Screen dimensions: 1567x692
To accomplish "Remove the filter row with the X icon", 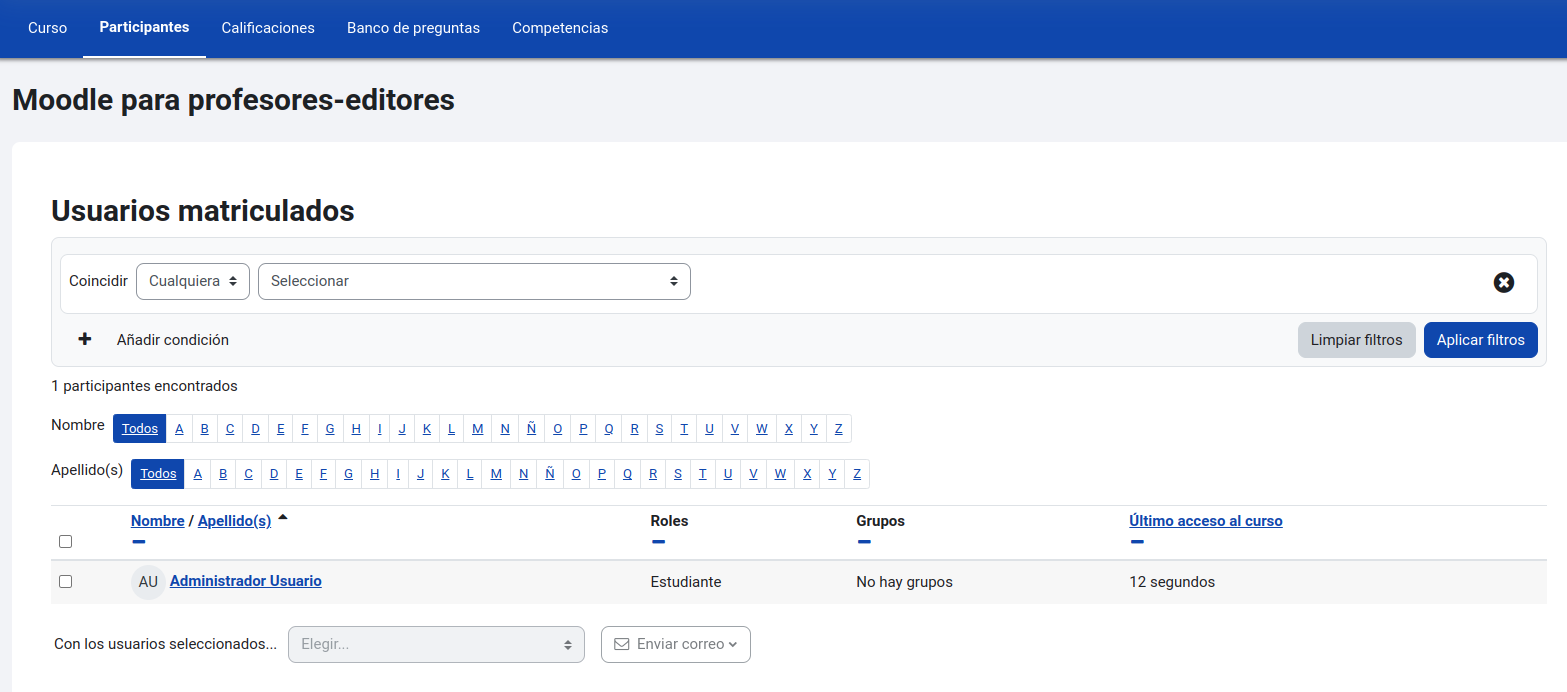I will (1503, 283).
